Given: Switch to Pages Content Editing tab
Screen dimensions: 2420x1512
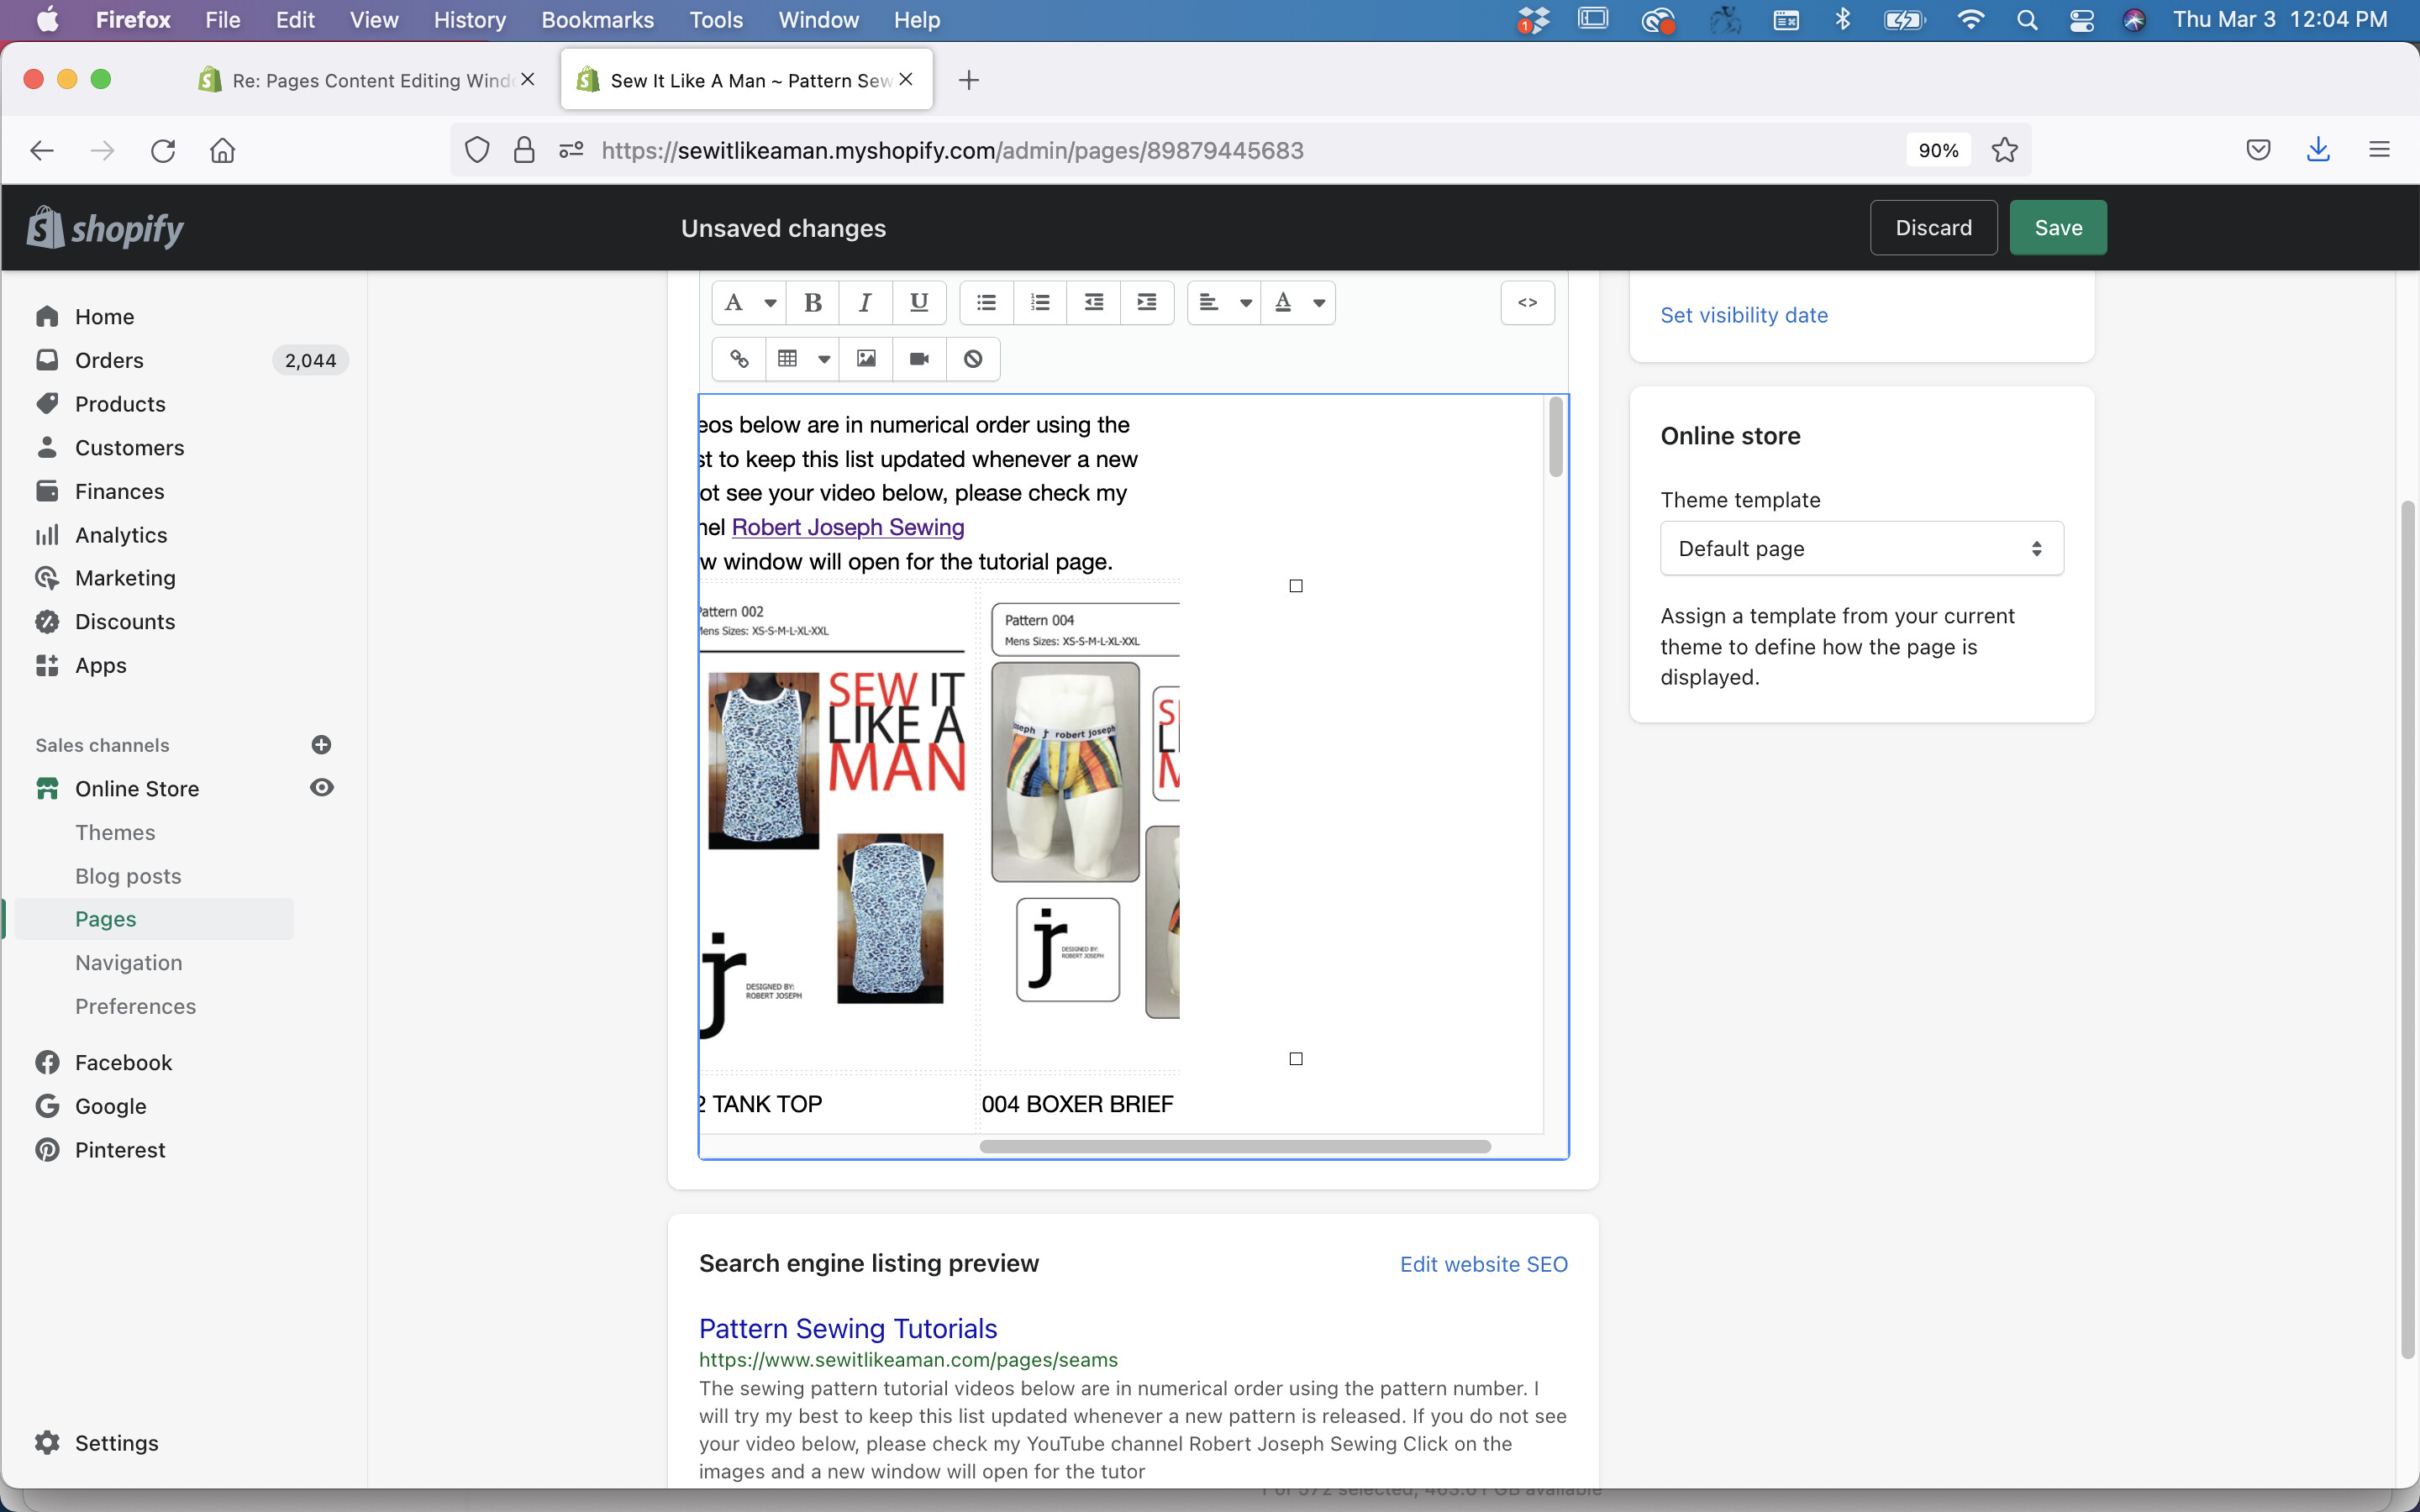Looking at the screenshot, I should coord(370,80).
